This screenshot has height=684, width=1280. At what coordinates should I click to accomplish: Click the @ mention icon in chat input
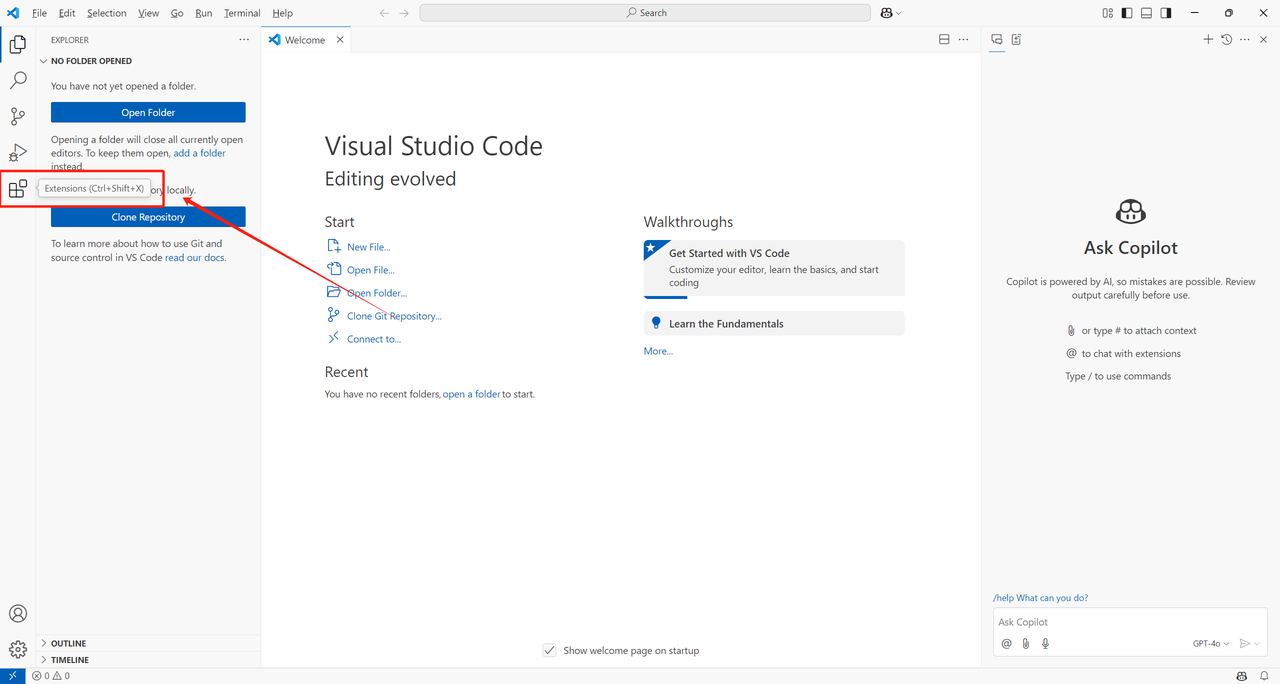click(1007, 644)
